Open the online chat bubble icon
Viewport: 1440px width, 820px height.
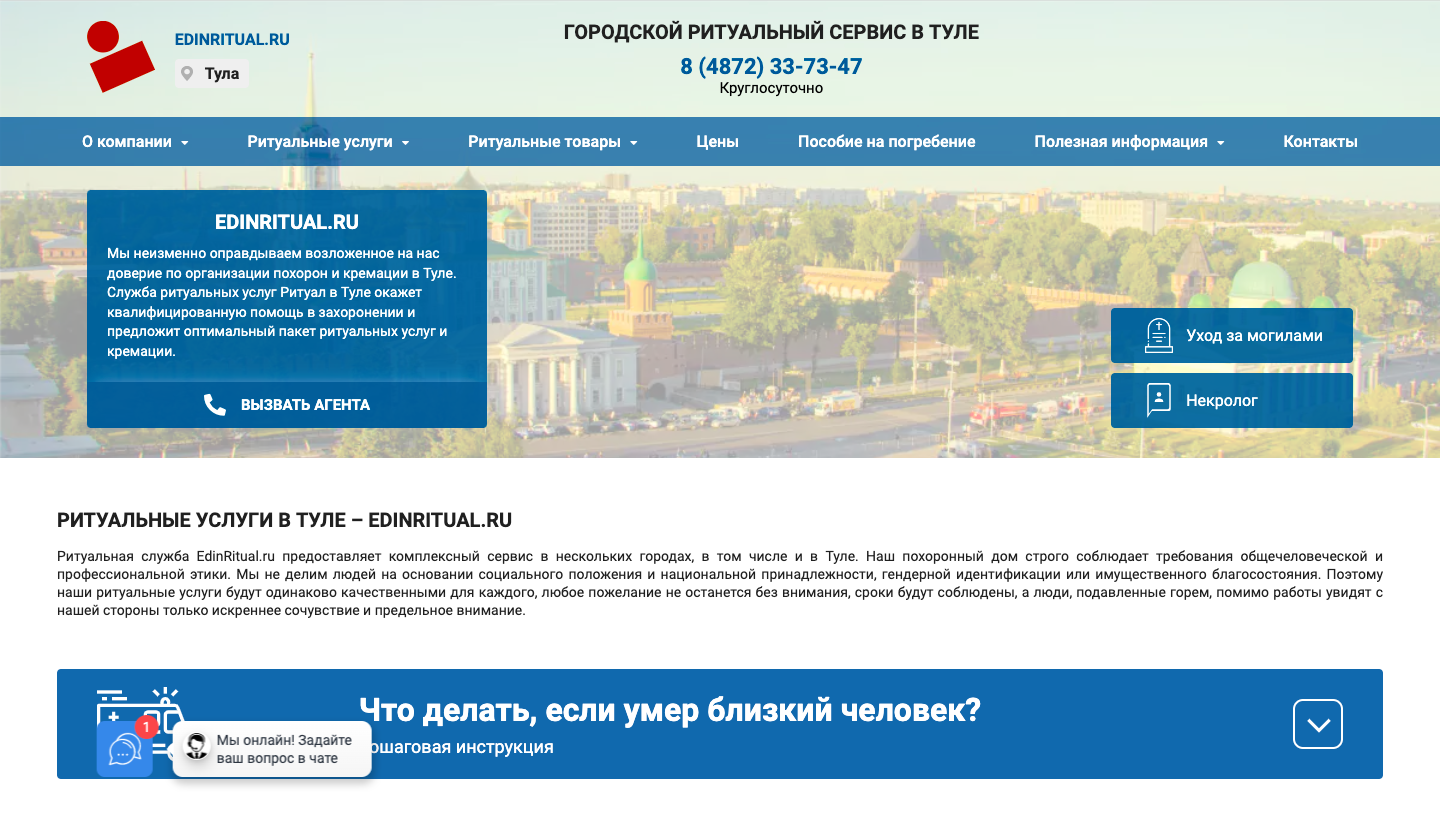click(125, 749)
